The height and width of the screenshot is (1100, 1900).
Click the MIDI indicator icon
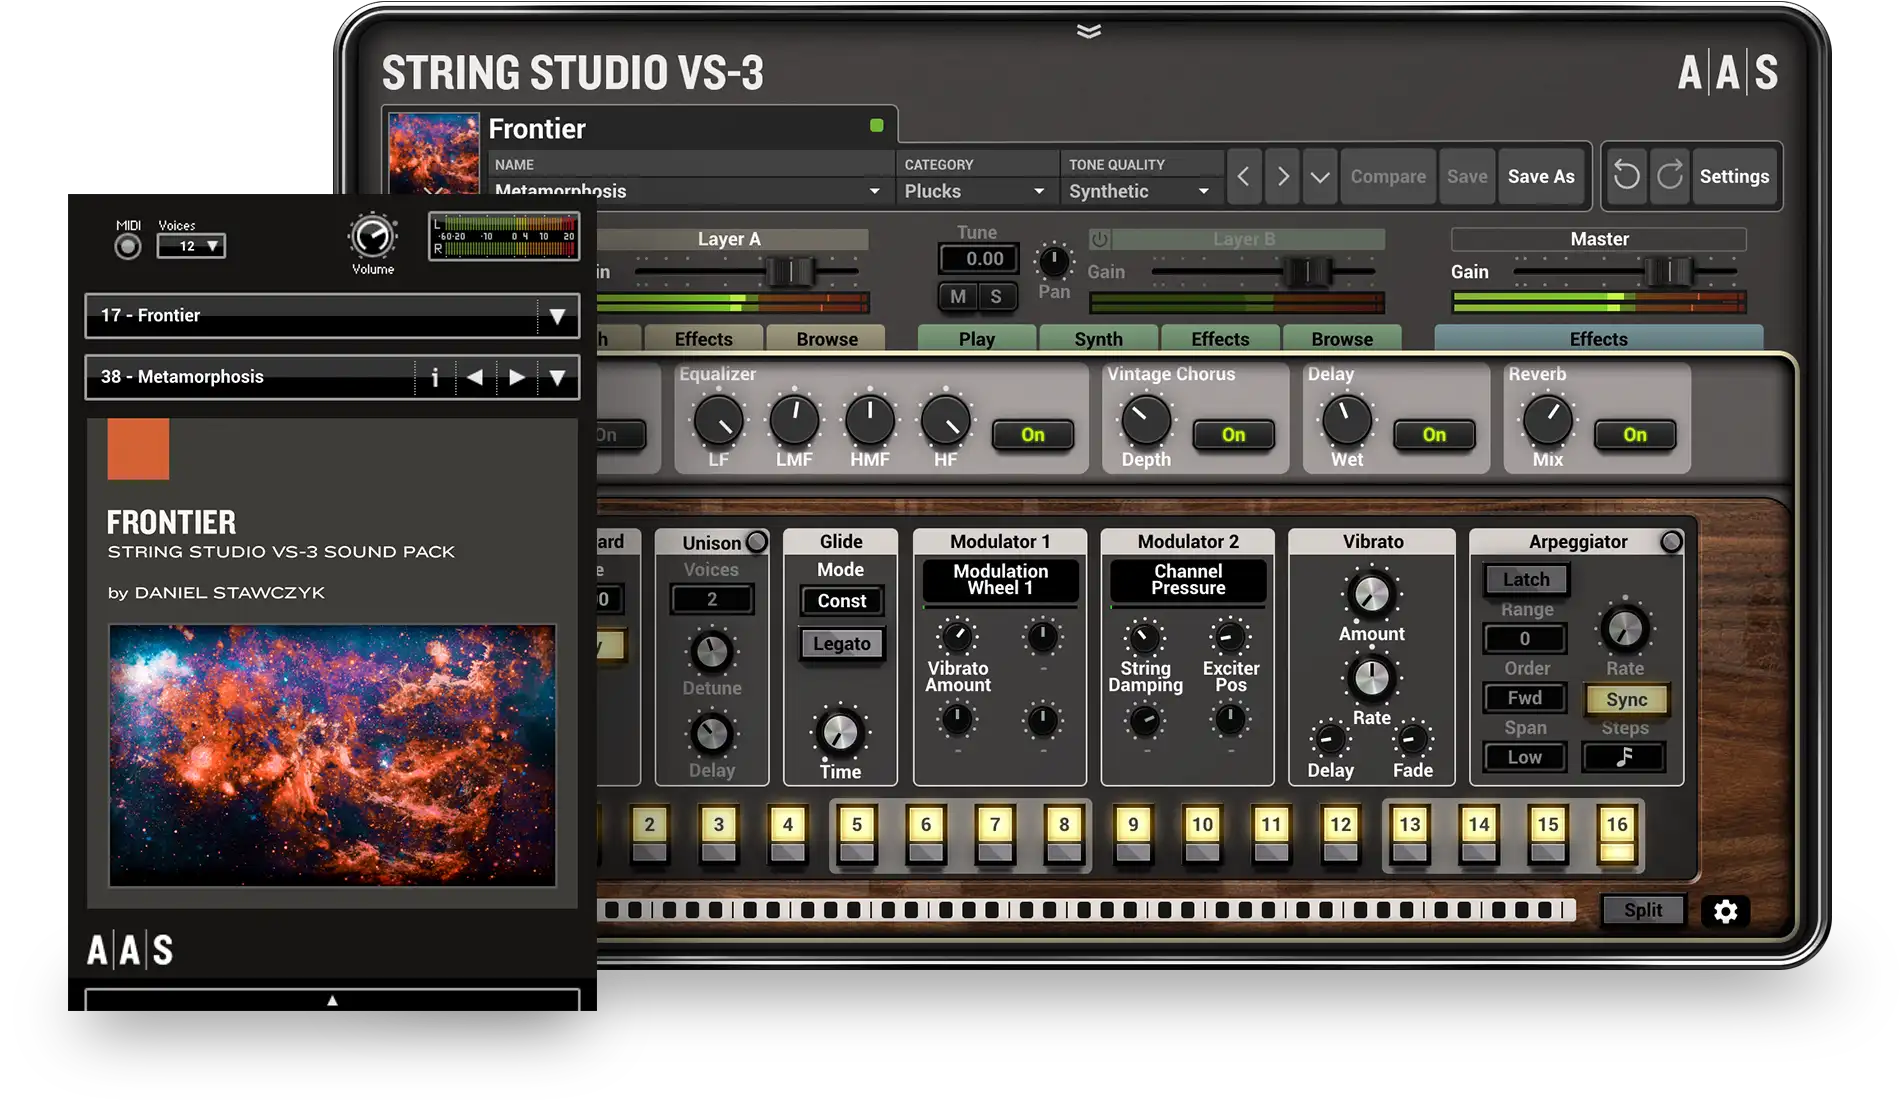point(126,244)
